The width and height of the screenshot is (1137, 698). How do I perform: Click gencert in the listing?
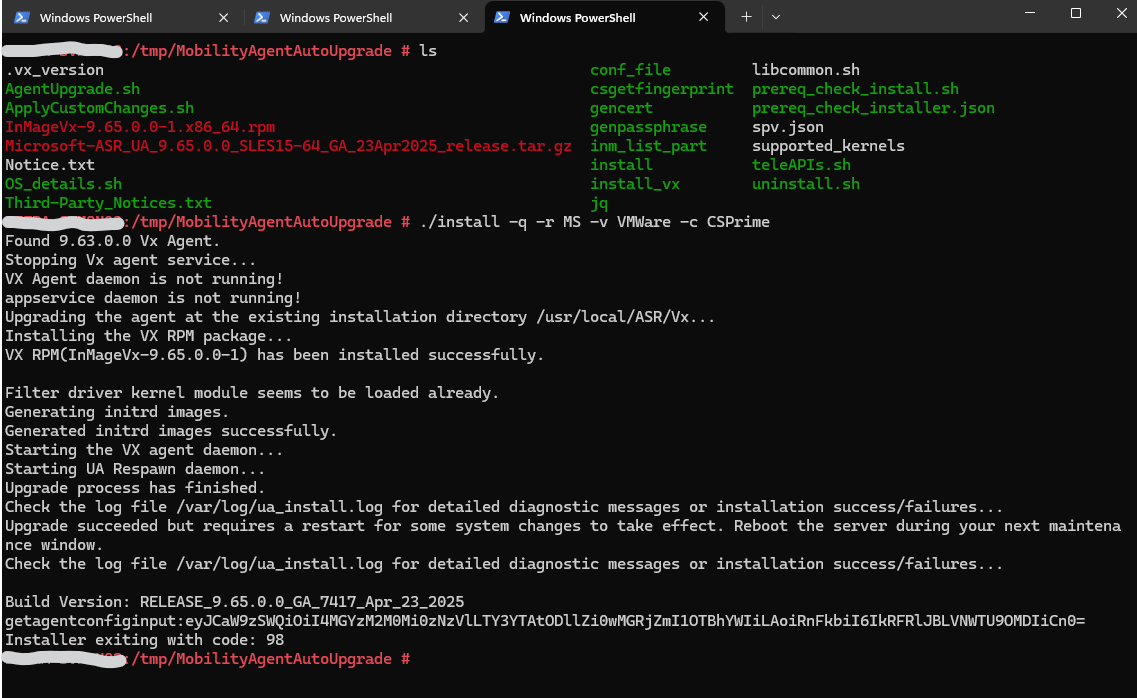[x=621, y=108]
